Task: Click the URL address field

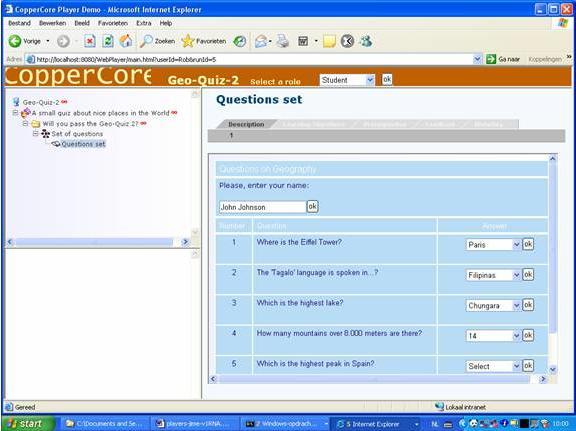Action: tap(253, 59)
